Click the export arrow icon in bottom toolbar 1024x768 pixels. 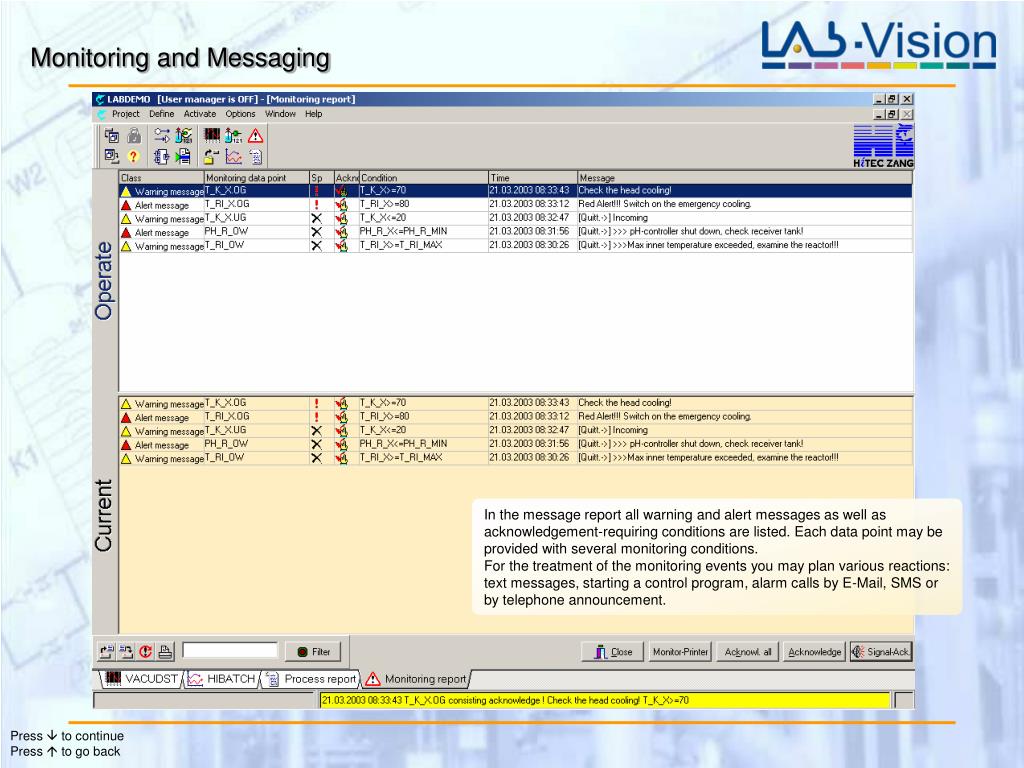click(106, 651)
